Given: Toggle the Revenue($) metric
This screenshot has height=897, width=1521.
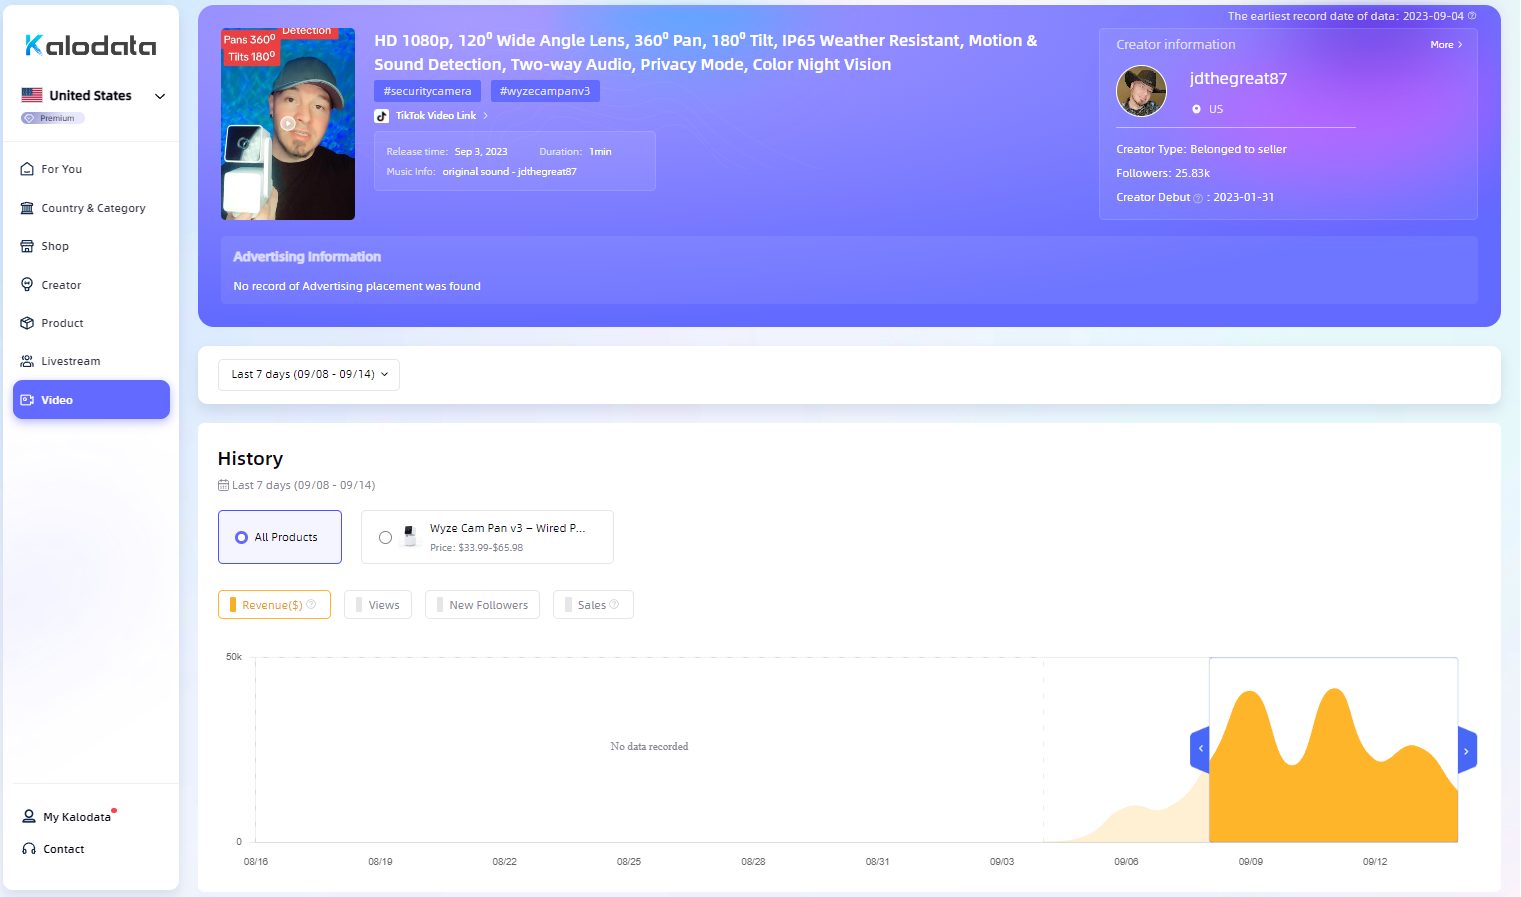Looking at the screenshot, I should [274, 605].
